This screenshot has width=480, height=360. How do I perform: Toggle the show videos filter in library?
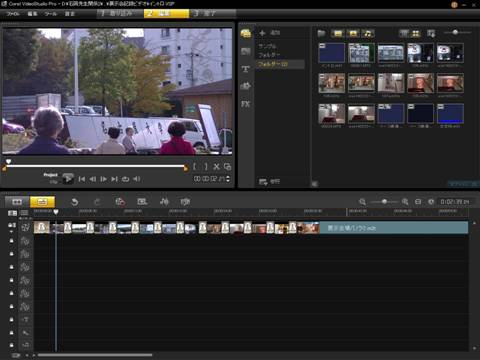click(x=338, y=33)
